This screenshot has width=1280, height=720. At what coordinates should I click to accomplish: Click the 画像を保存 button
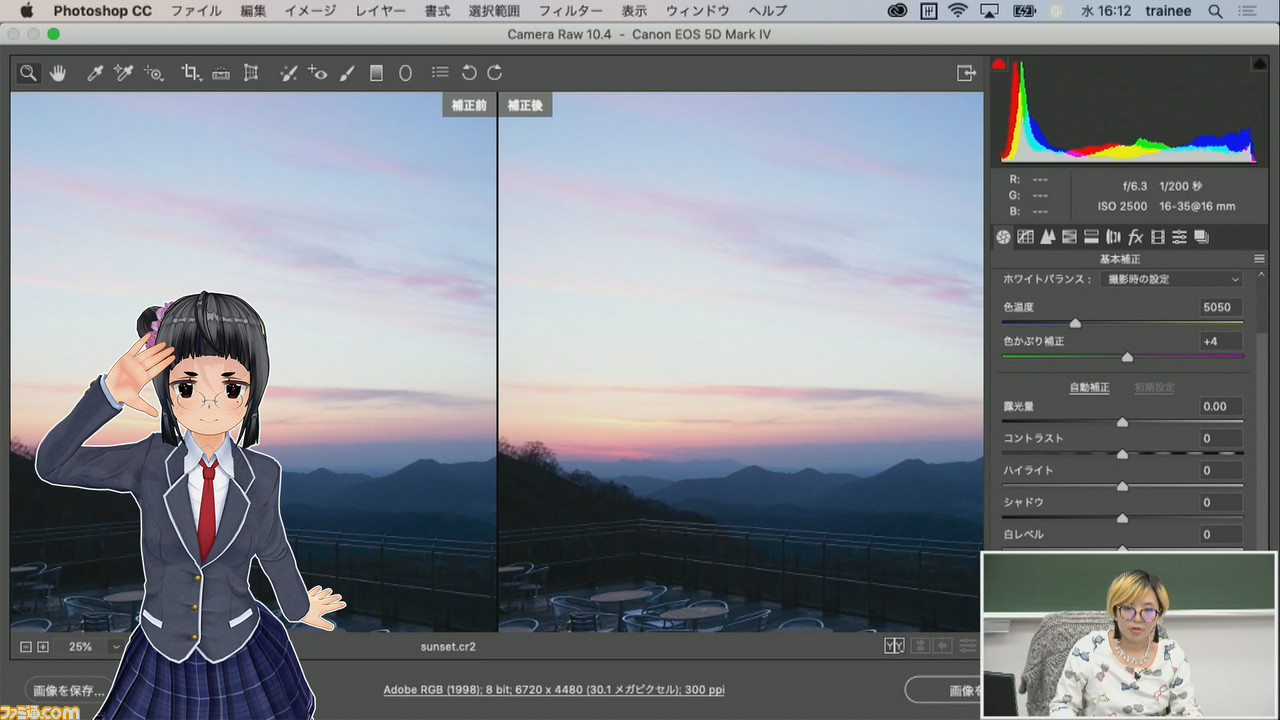pos(68,690)
